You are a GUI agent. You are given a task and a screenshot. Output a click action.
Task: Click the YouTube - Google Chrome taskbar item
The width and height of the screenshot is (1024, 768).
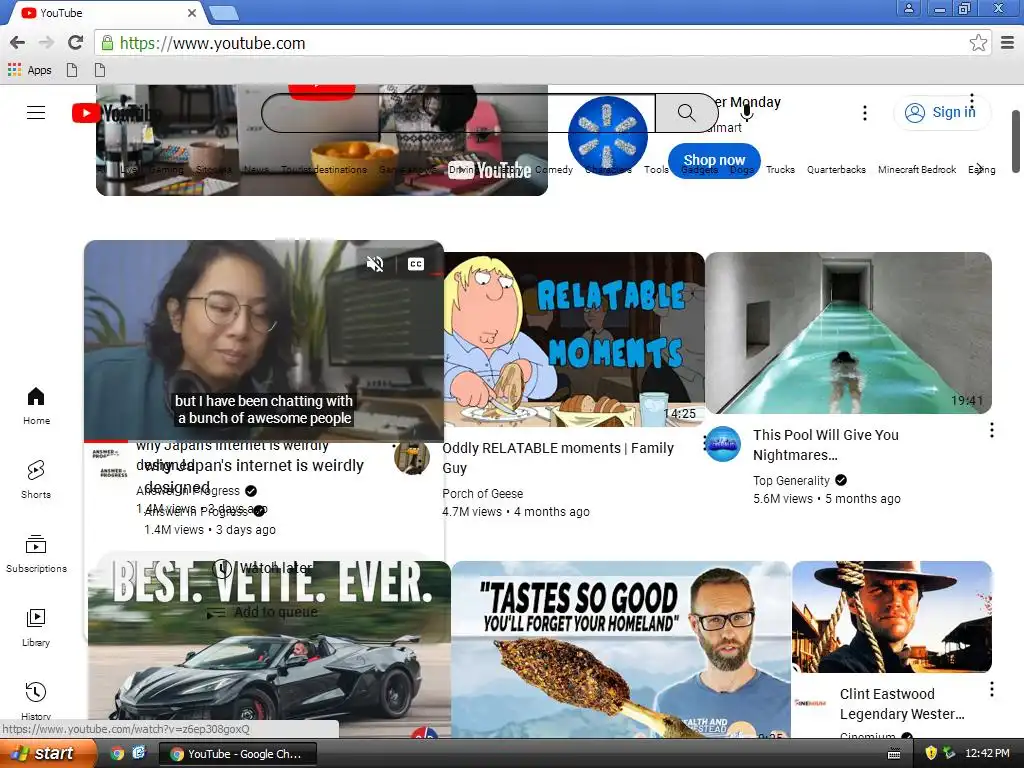tap(238, 754)
